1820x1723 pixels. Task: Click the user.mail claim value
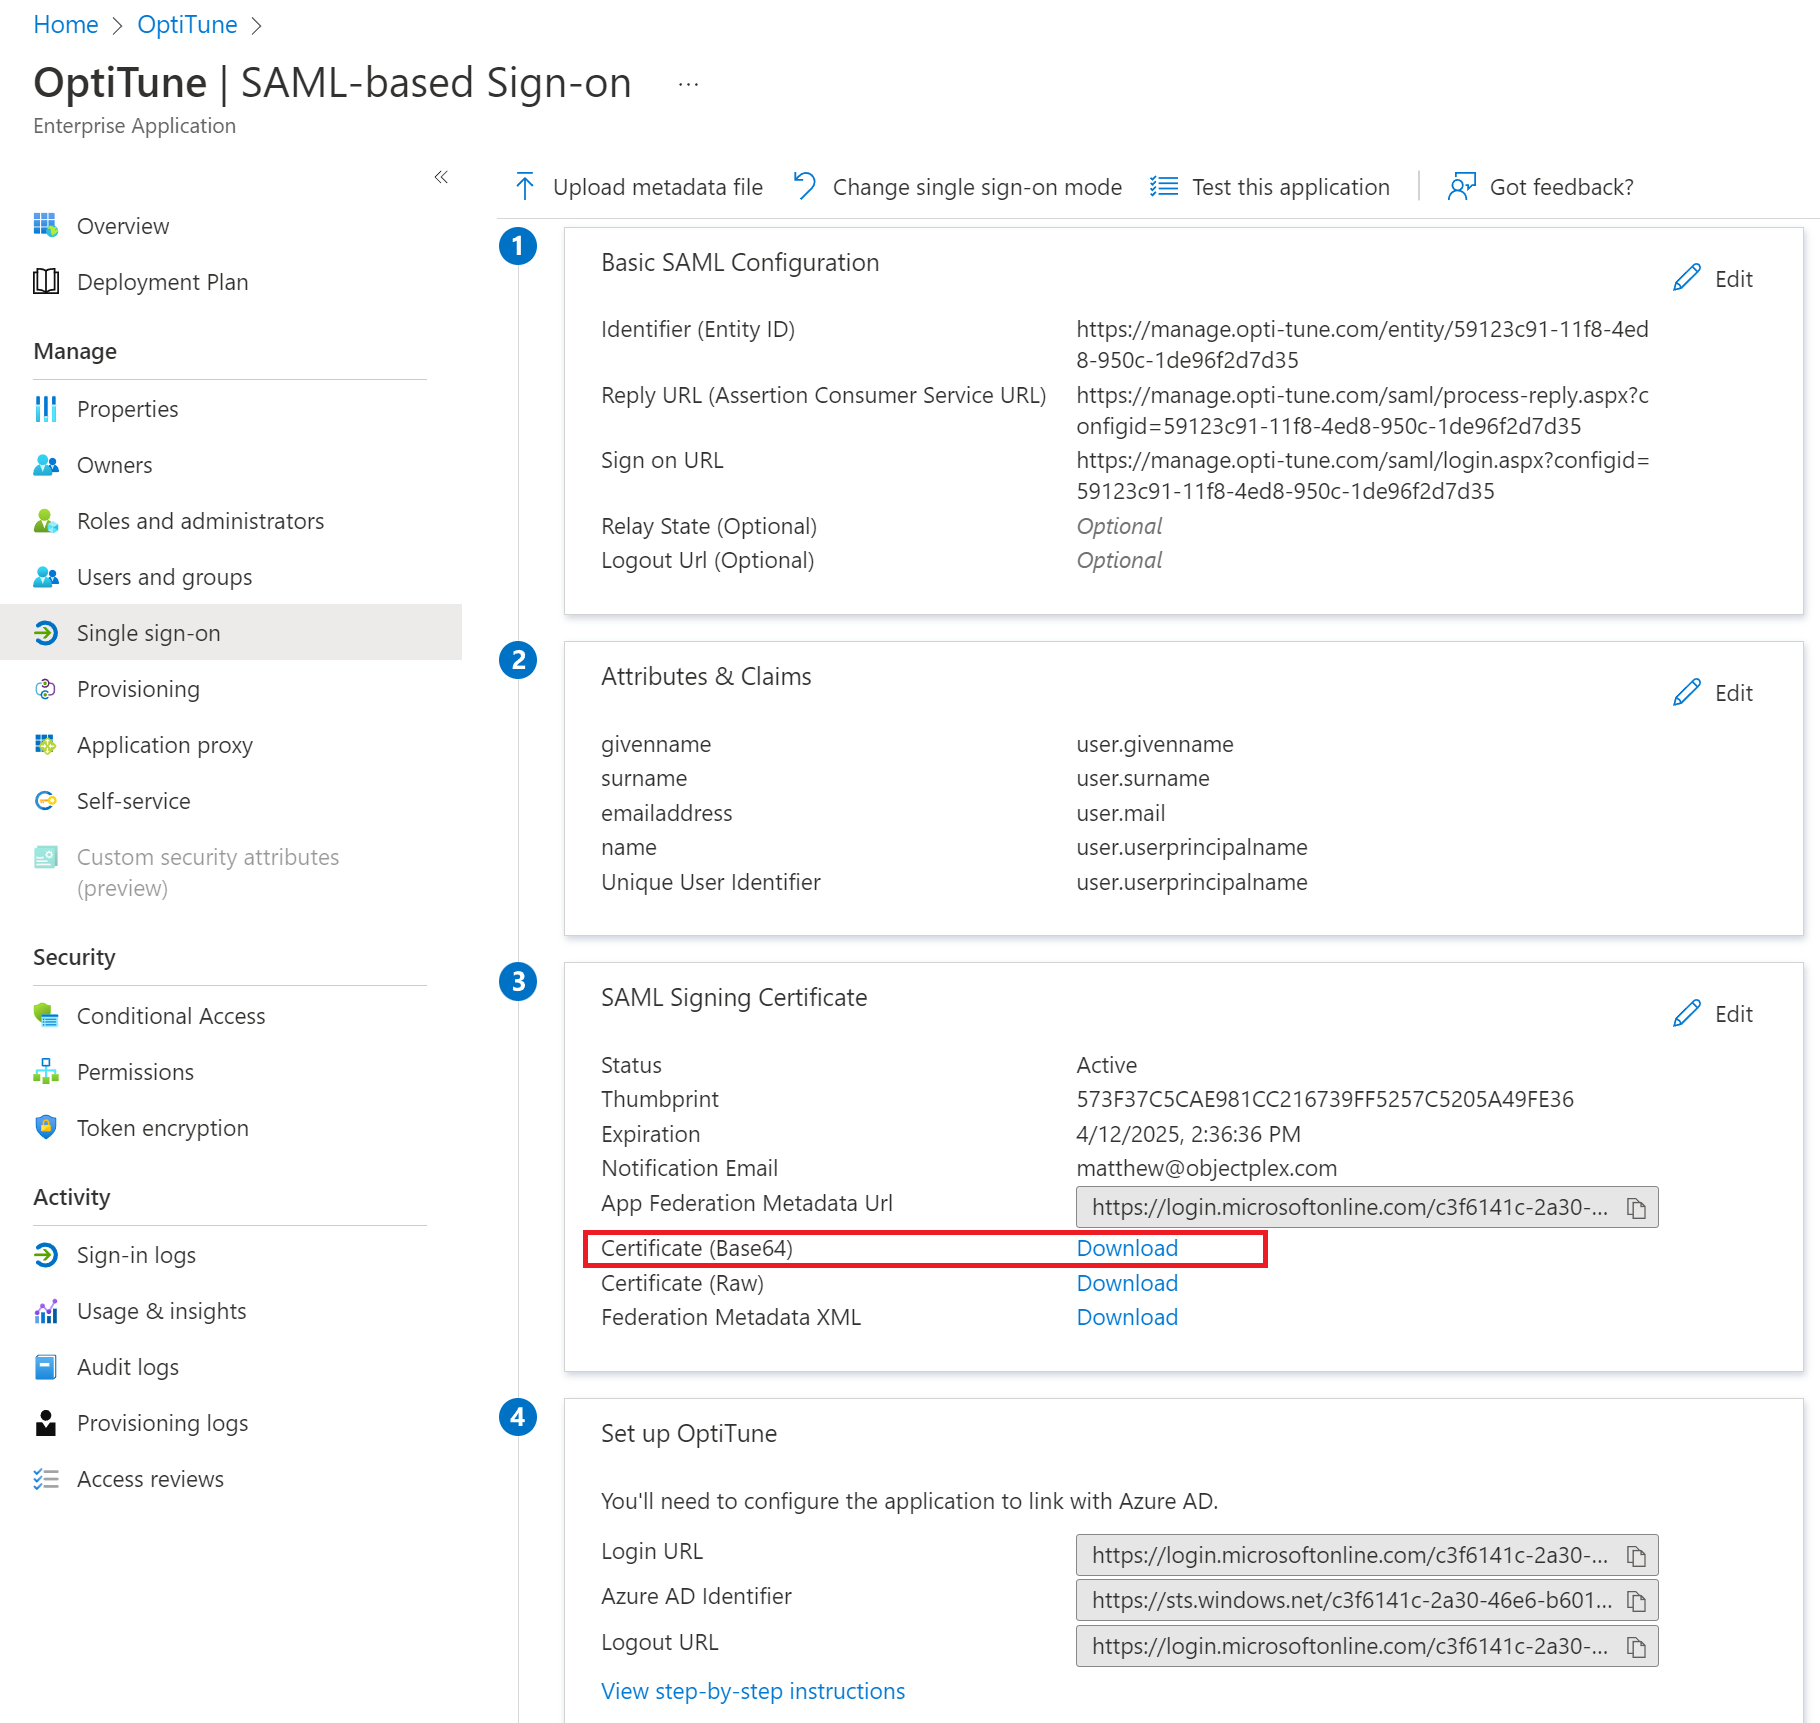[x=1120, y=813]
